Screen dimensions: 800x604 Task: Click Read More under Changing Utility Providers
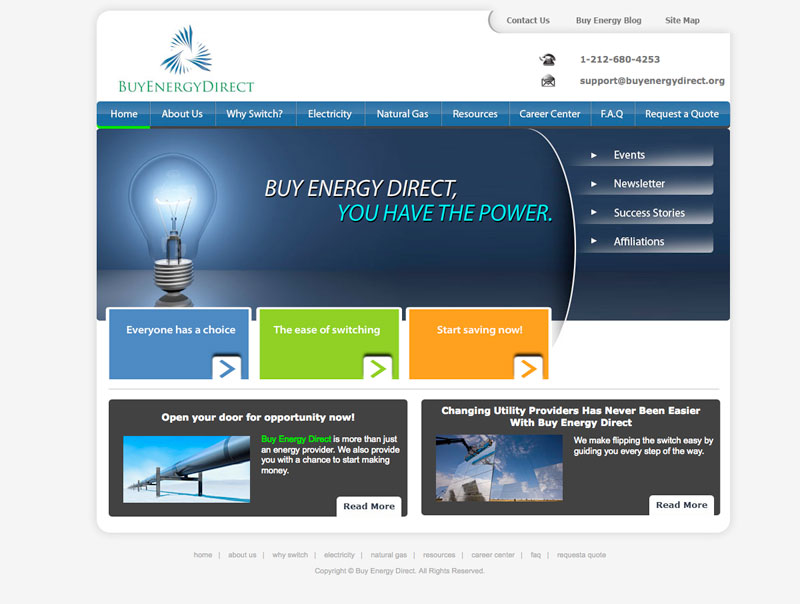682,505
